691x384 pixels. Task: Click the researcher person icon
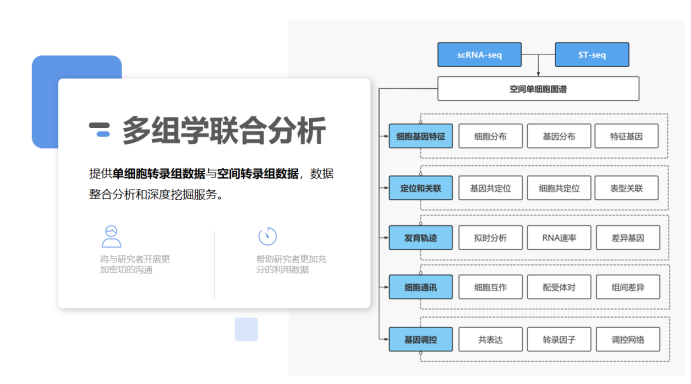point(111,236)
